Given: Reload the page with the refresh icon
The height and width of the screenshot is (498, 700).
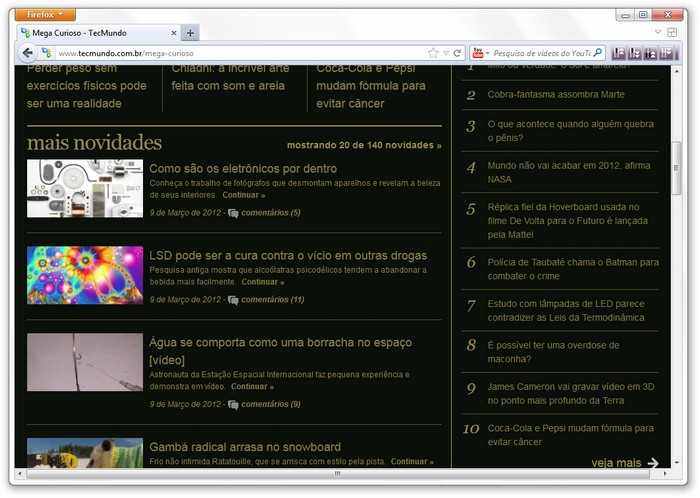Looking at the screenshot, I should tap(457, 53).
